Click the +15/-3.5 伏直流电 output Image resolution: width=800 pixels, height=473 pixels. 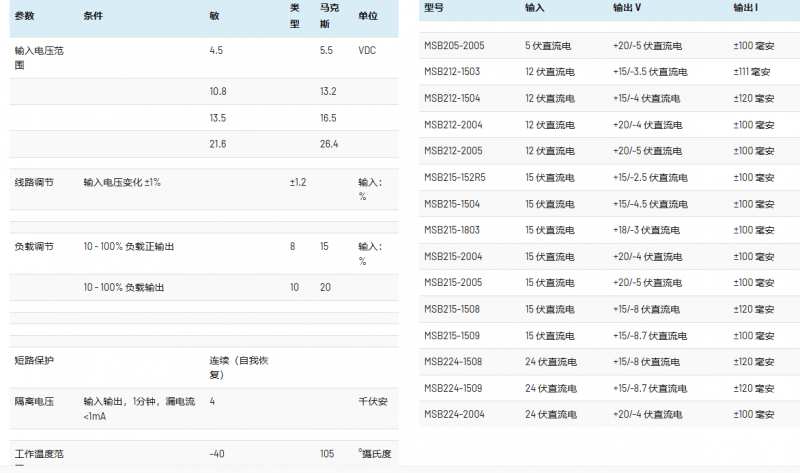tap(650, 71)
